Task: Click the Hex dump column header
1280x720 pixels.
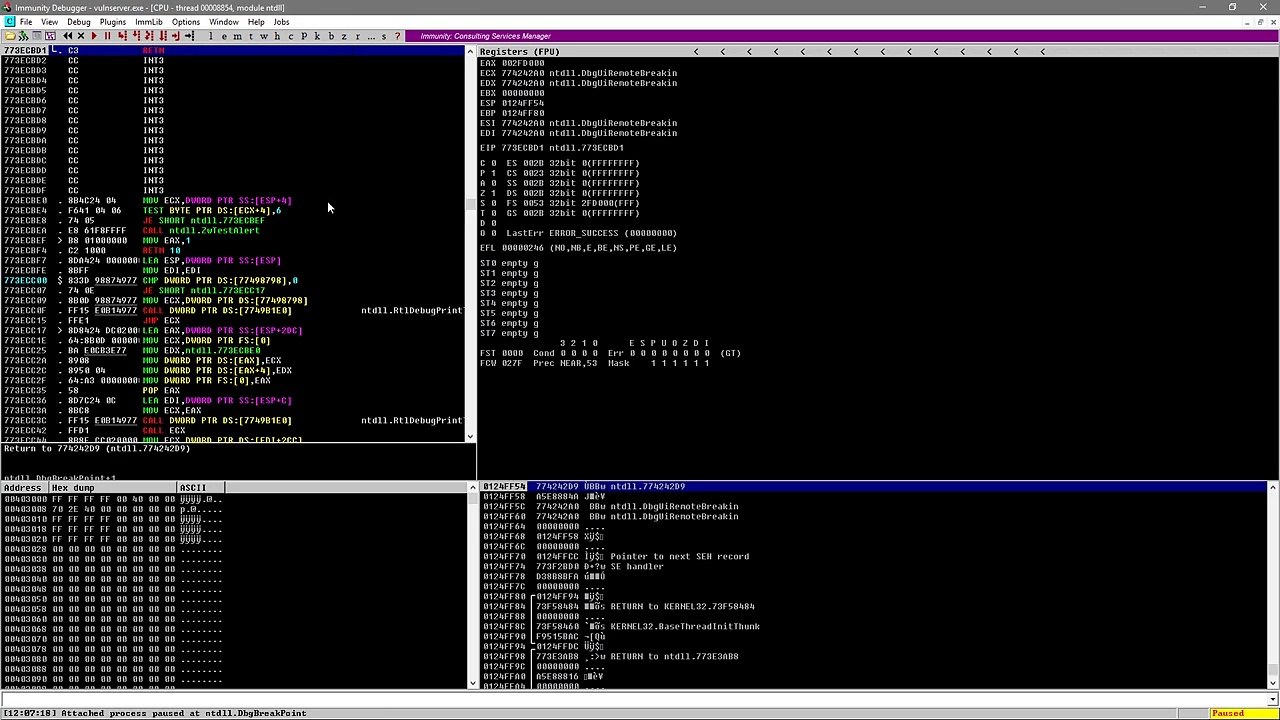Action: click(x=112, y=488)
